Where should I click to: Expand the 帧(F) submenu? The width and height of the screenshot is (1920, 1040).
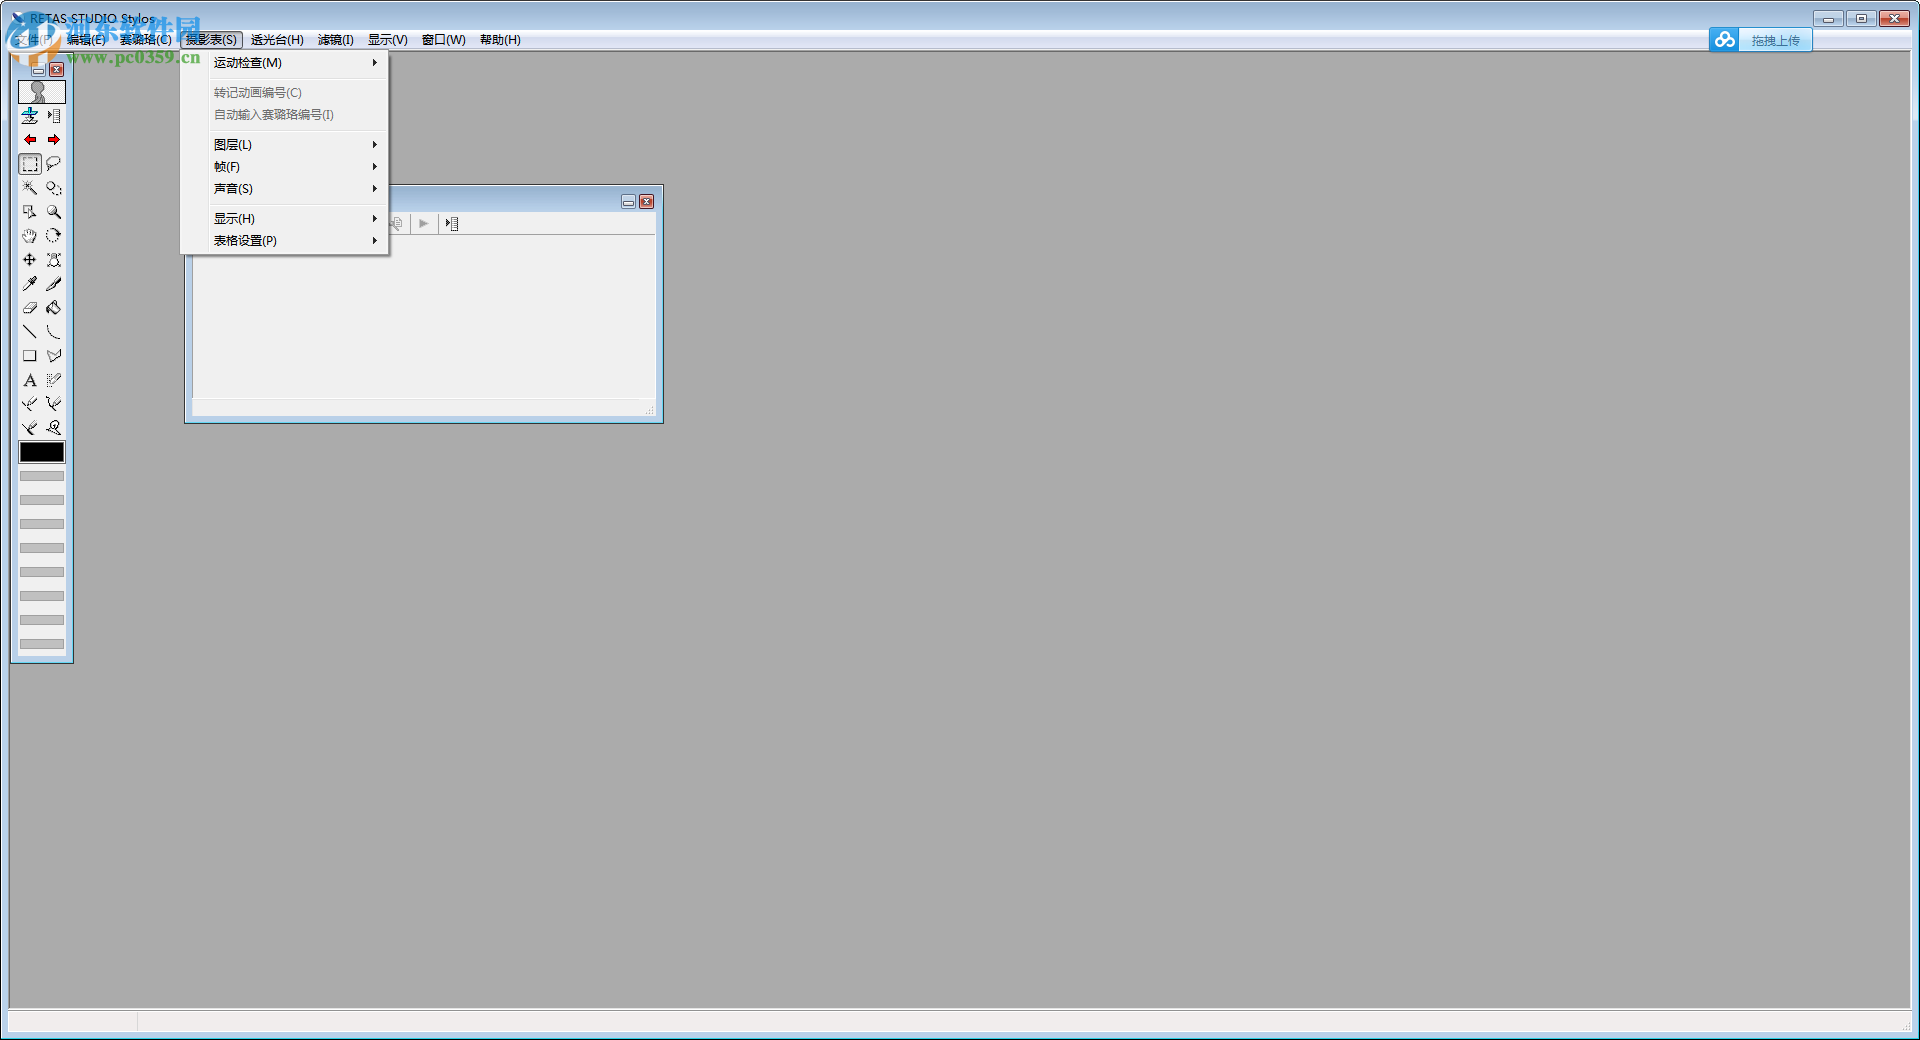click(285, 167)
